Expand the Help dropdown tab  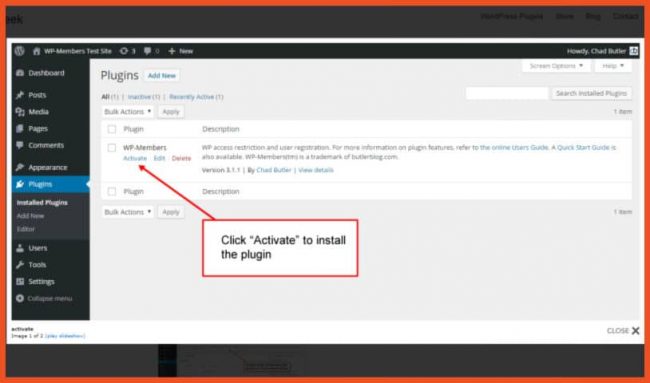pos(613,66)
